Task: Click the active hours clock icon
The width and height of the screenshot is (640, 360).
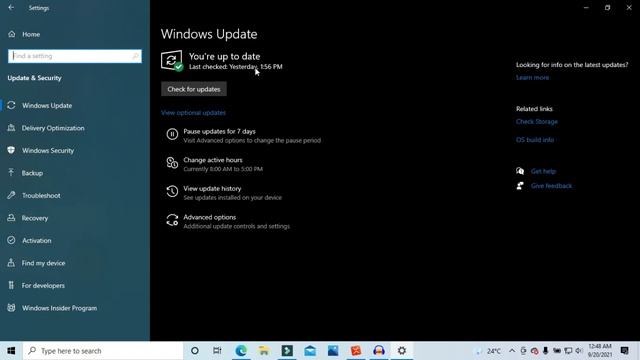Action: click(x=172, y=163)
